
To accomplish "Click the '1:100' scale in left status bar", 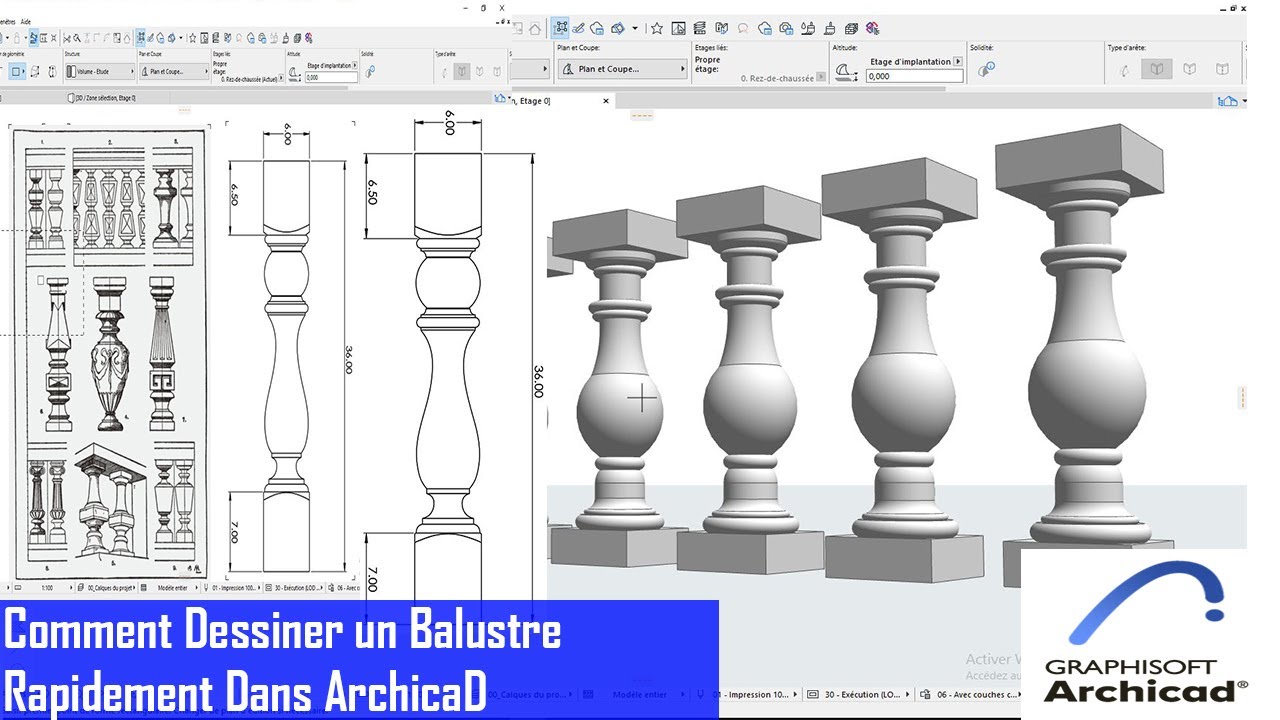I will (47, 588).
